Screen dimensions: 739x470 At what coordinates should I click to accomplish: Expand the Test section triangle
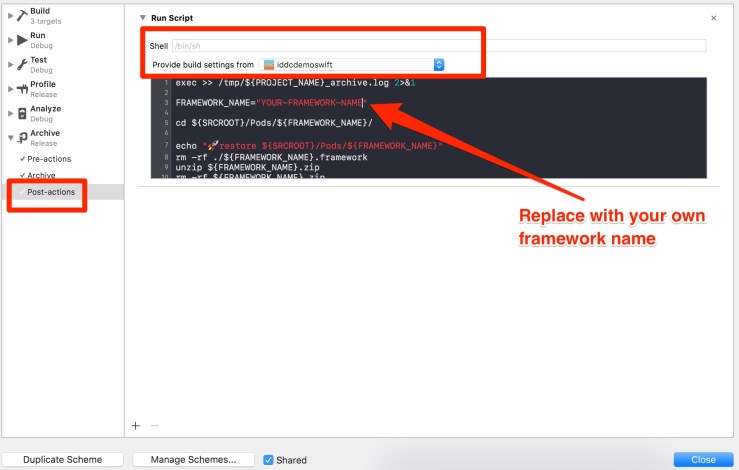pyautogui.click(x=9, y=64)
